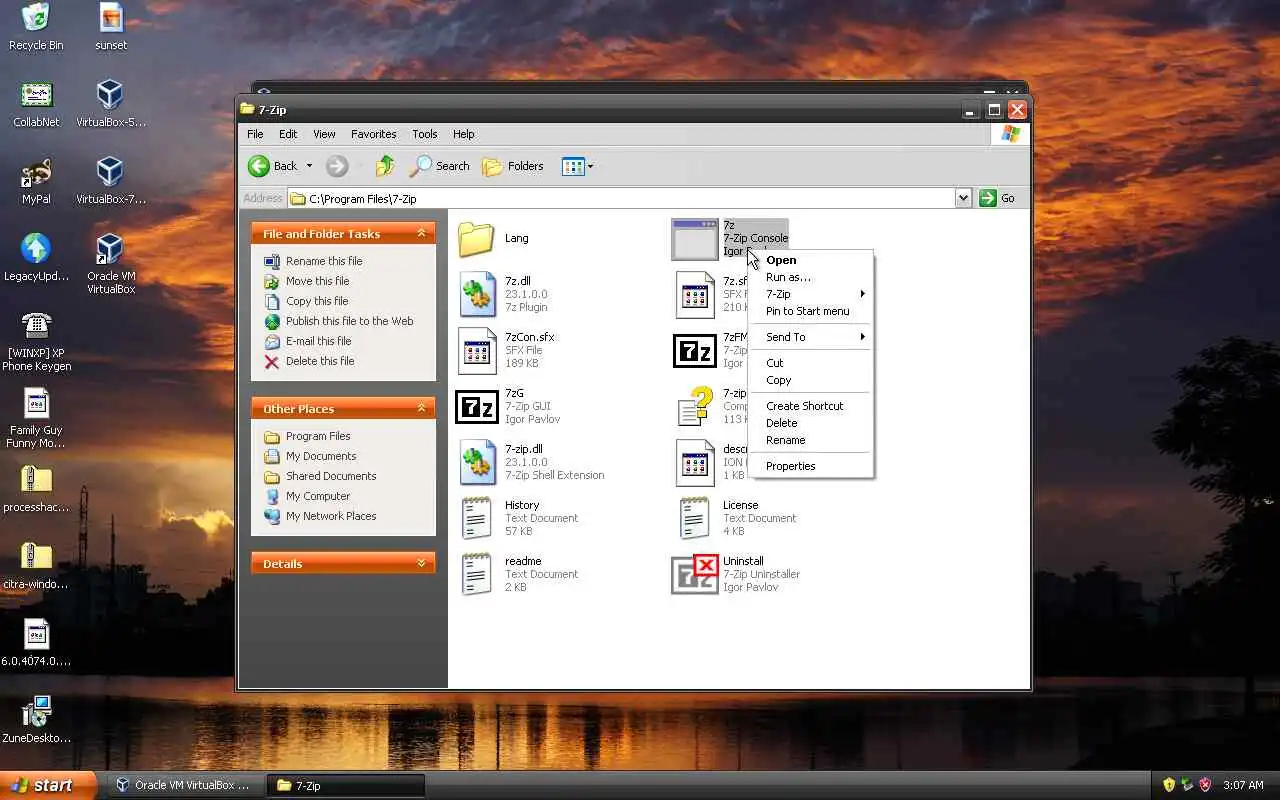Viewport: 1280px width, 800px height.
Task: Click the Go button
Action: pyautogui.click(x=998, y=198)
